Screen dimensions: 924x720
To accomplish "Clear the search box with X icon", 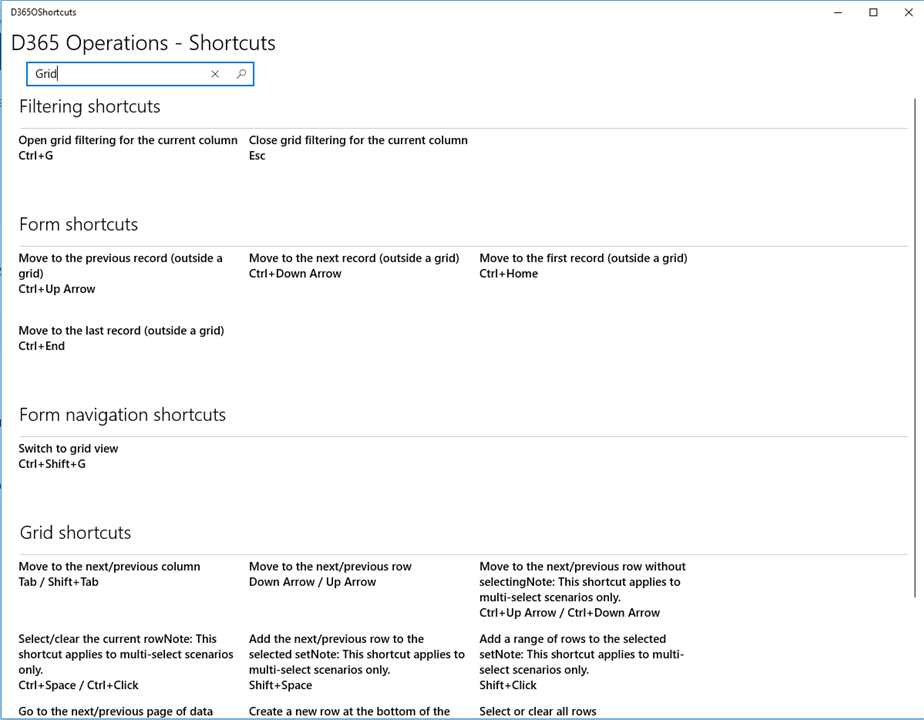I will coord(215,74).
